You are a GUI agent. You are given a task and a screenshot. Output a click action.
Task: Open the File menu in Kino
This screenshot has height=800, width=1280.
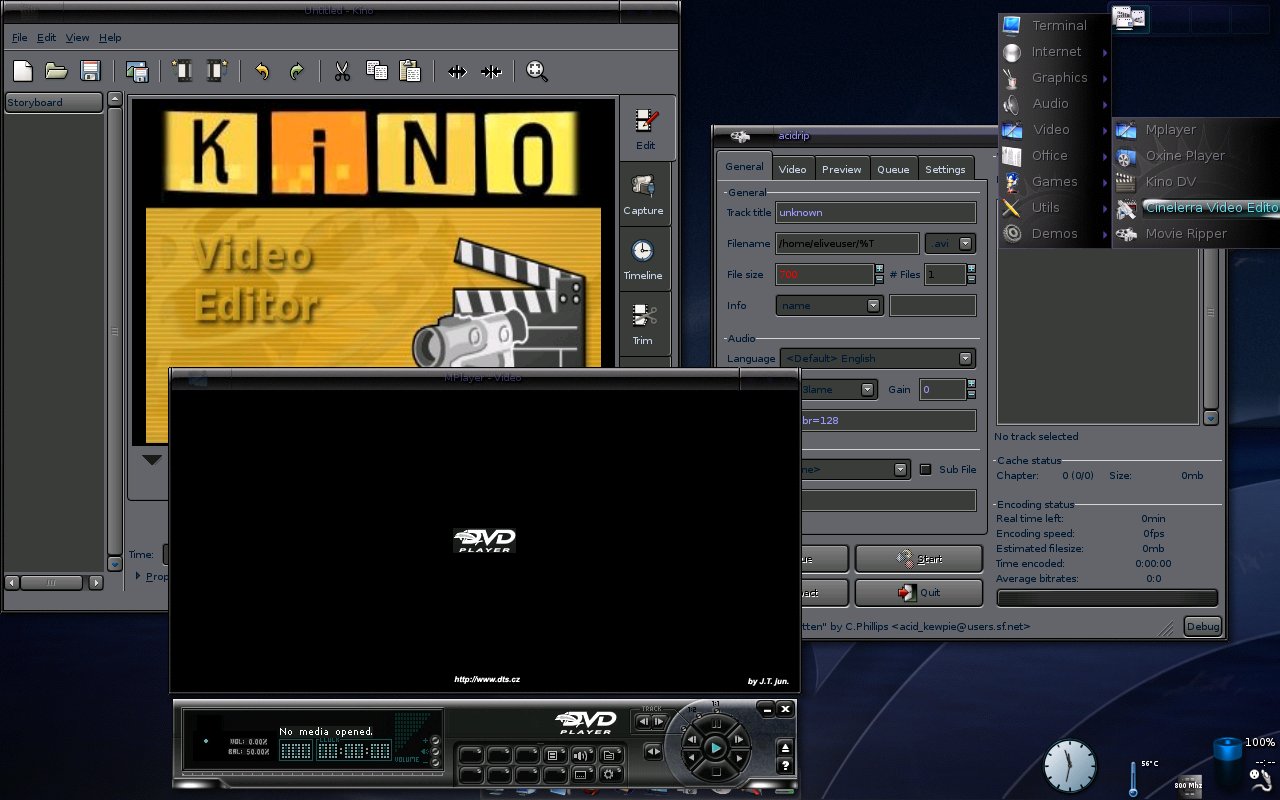[x=19, y=38]
